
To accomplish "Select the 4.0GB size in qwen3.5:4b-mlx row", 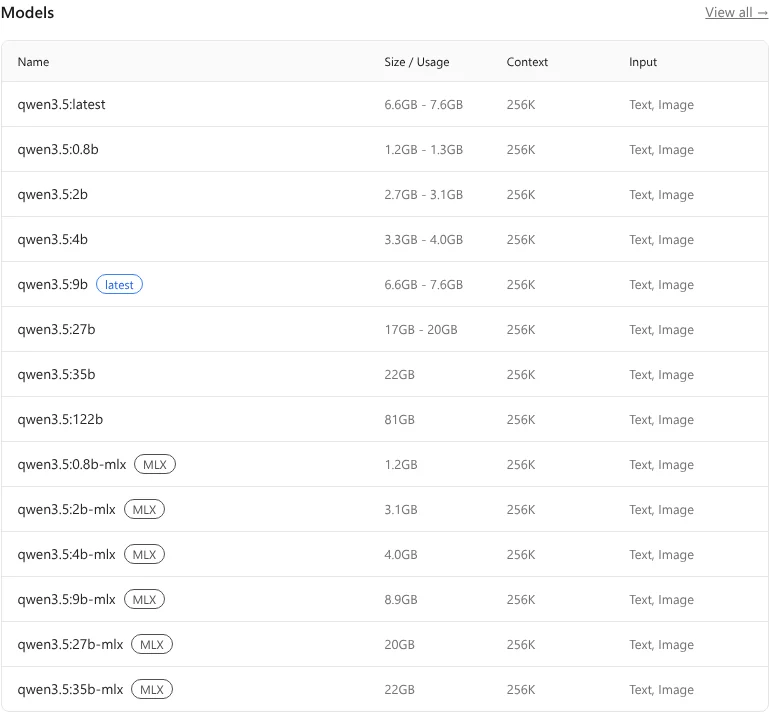I will (x=401, y=554).
